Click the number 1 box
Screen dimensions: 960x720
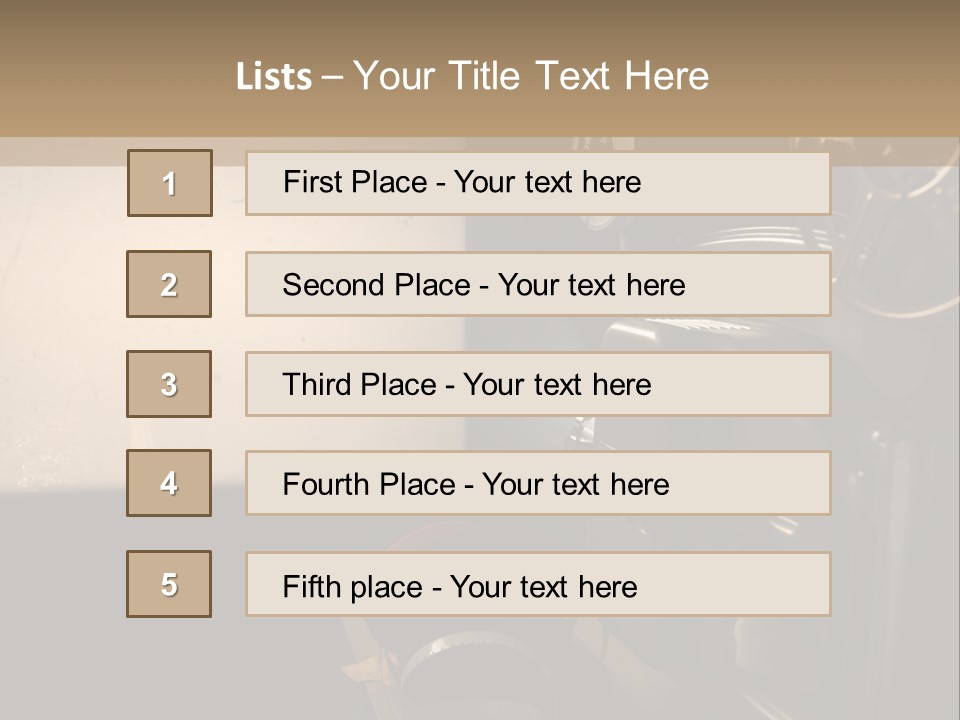pos(170,183)
